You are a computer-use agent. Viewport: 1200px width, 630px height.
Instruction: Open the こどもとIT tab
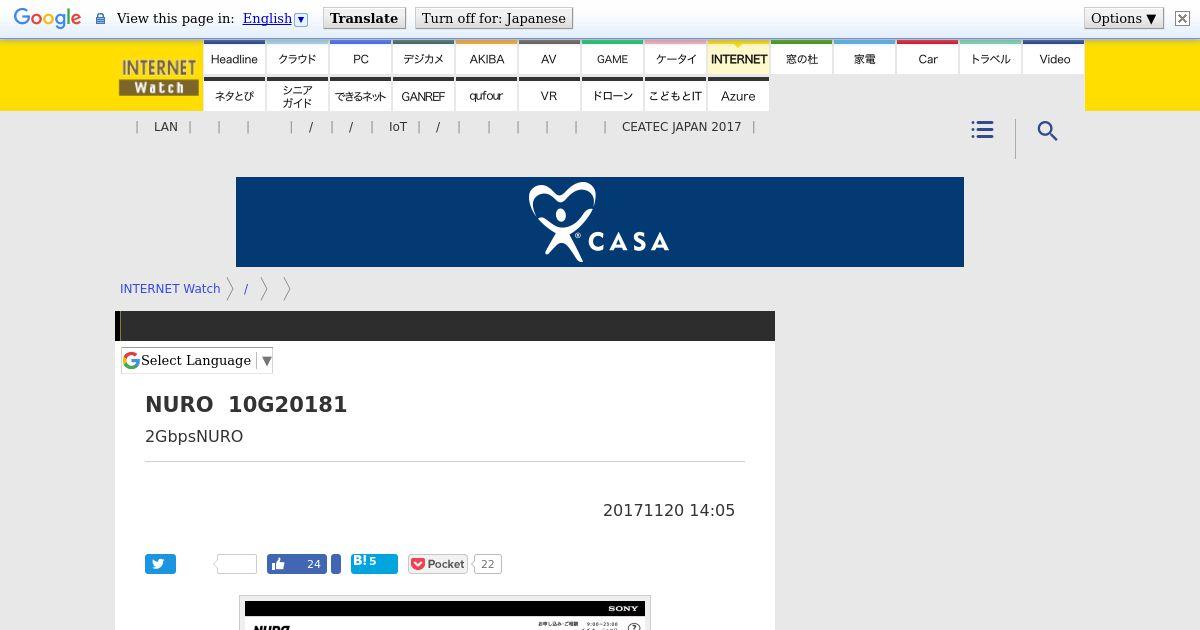click(676, 95)
